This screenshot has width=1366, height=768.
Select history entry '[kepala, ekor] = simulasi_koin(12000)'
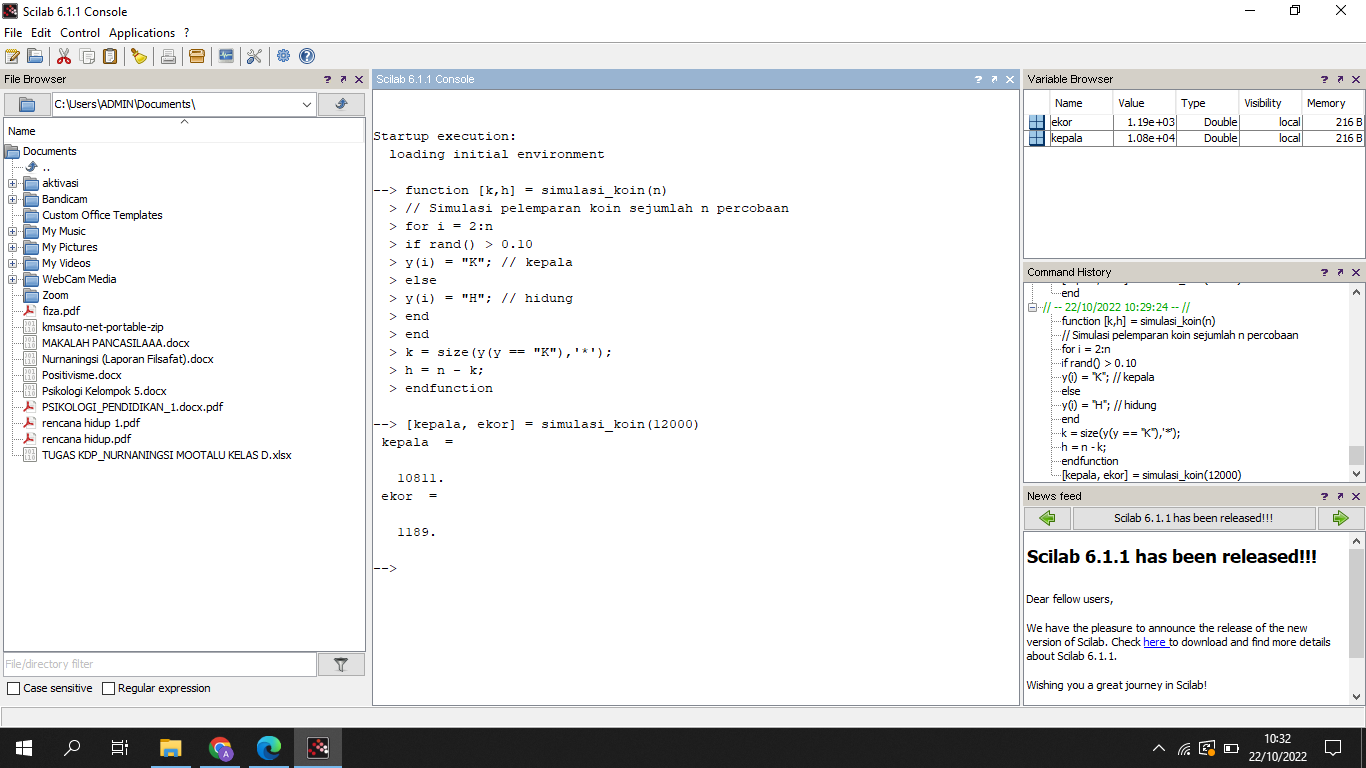point(1151,475)
